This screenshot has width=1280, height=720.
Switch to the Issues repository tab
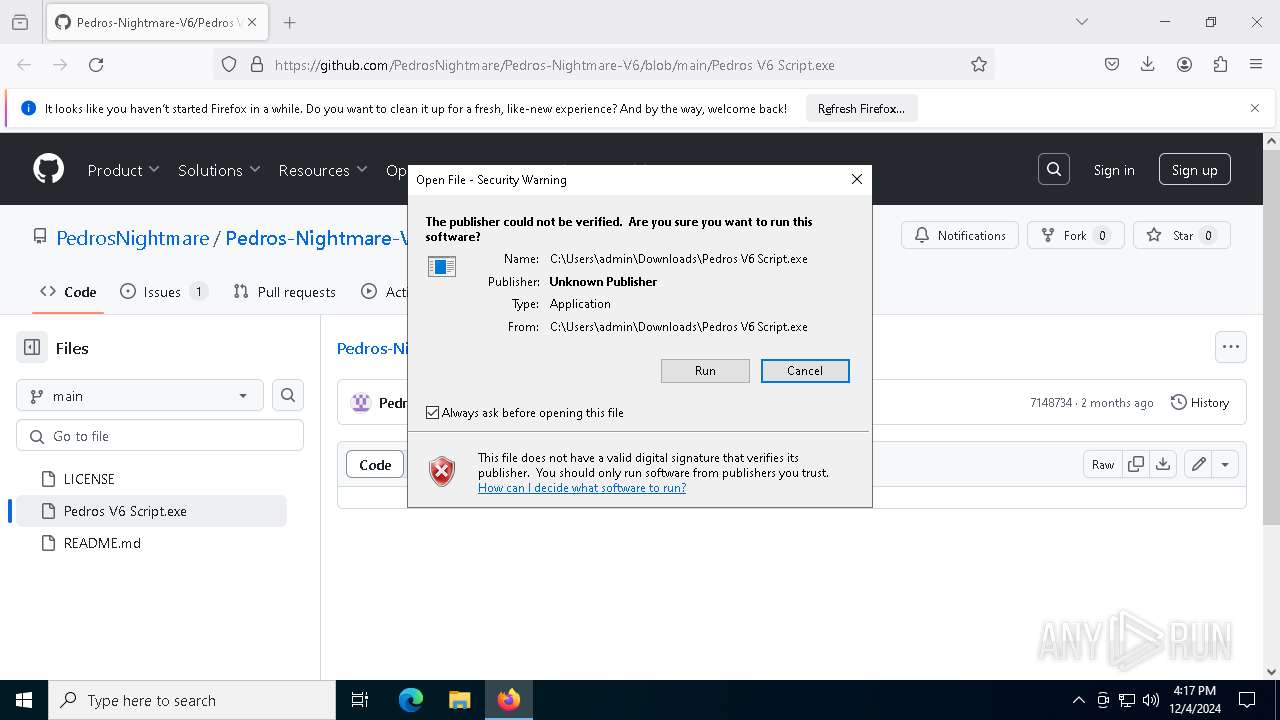164,292
